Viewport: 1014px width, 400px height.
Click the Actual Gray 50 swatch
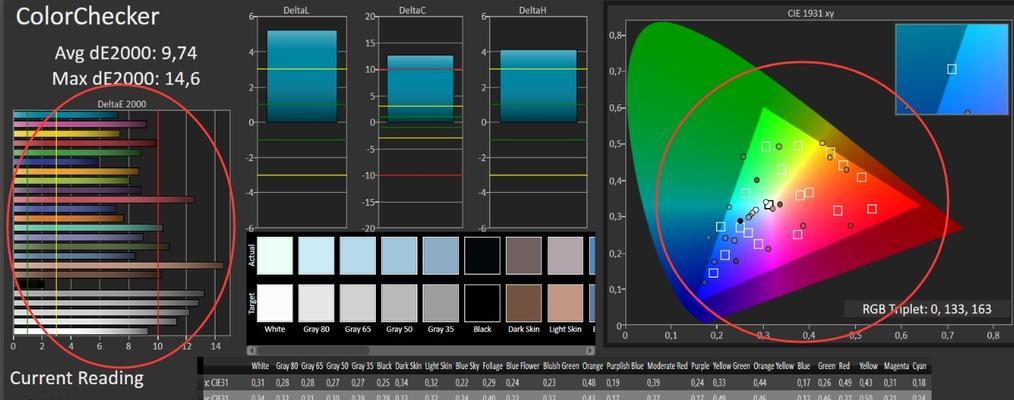pyautogui.click(x=399, y=256)
